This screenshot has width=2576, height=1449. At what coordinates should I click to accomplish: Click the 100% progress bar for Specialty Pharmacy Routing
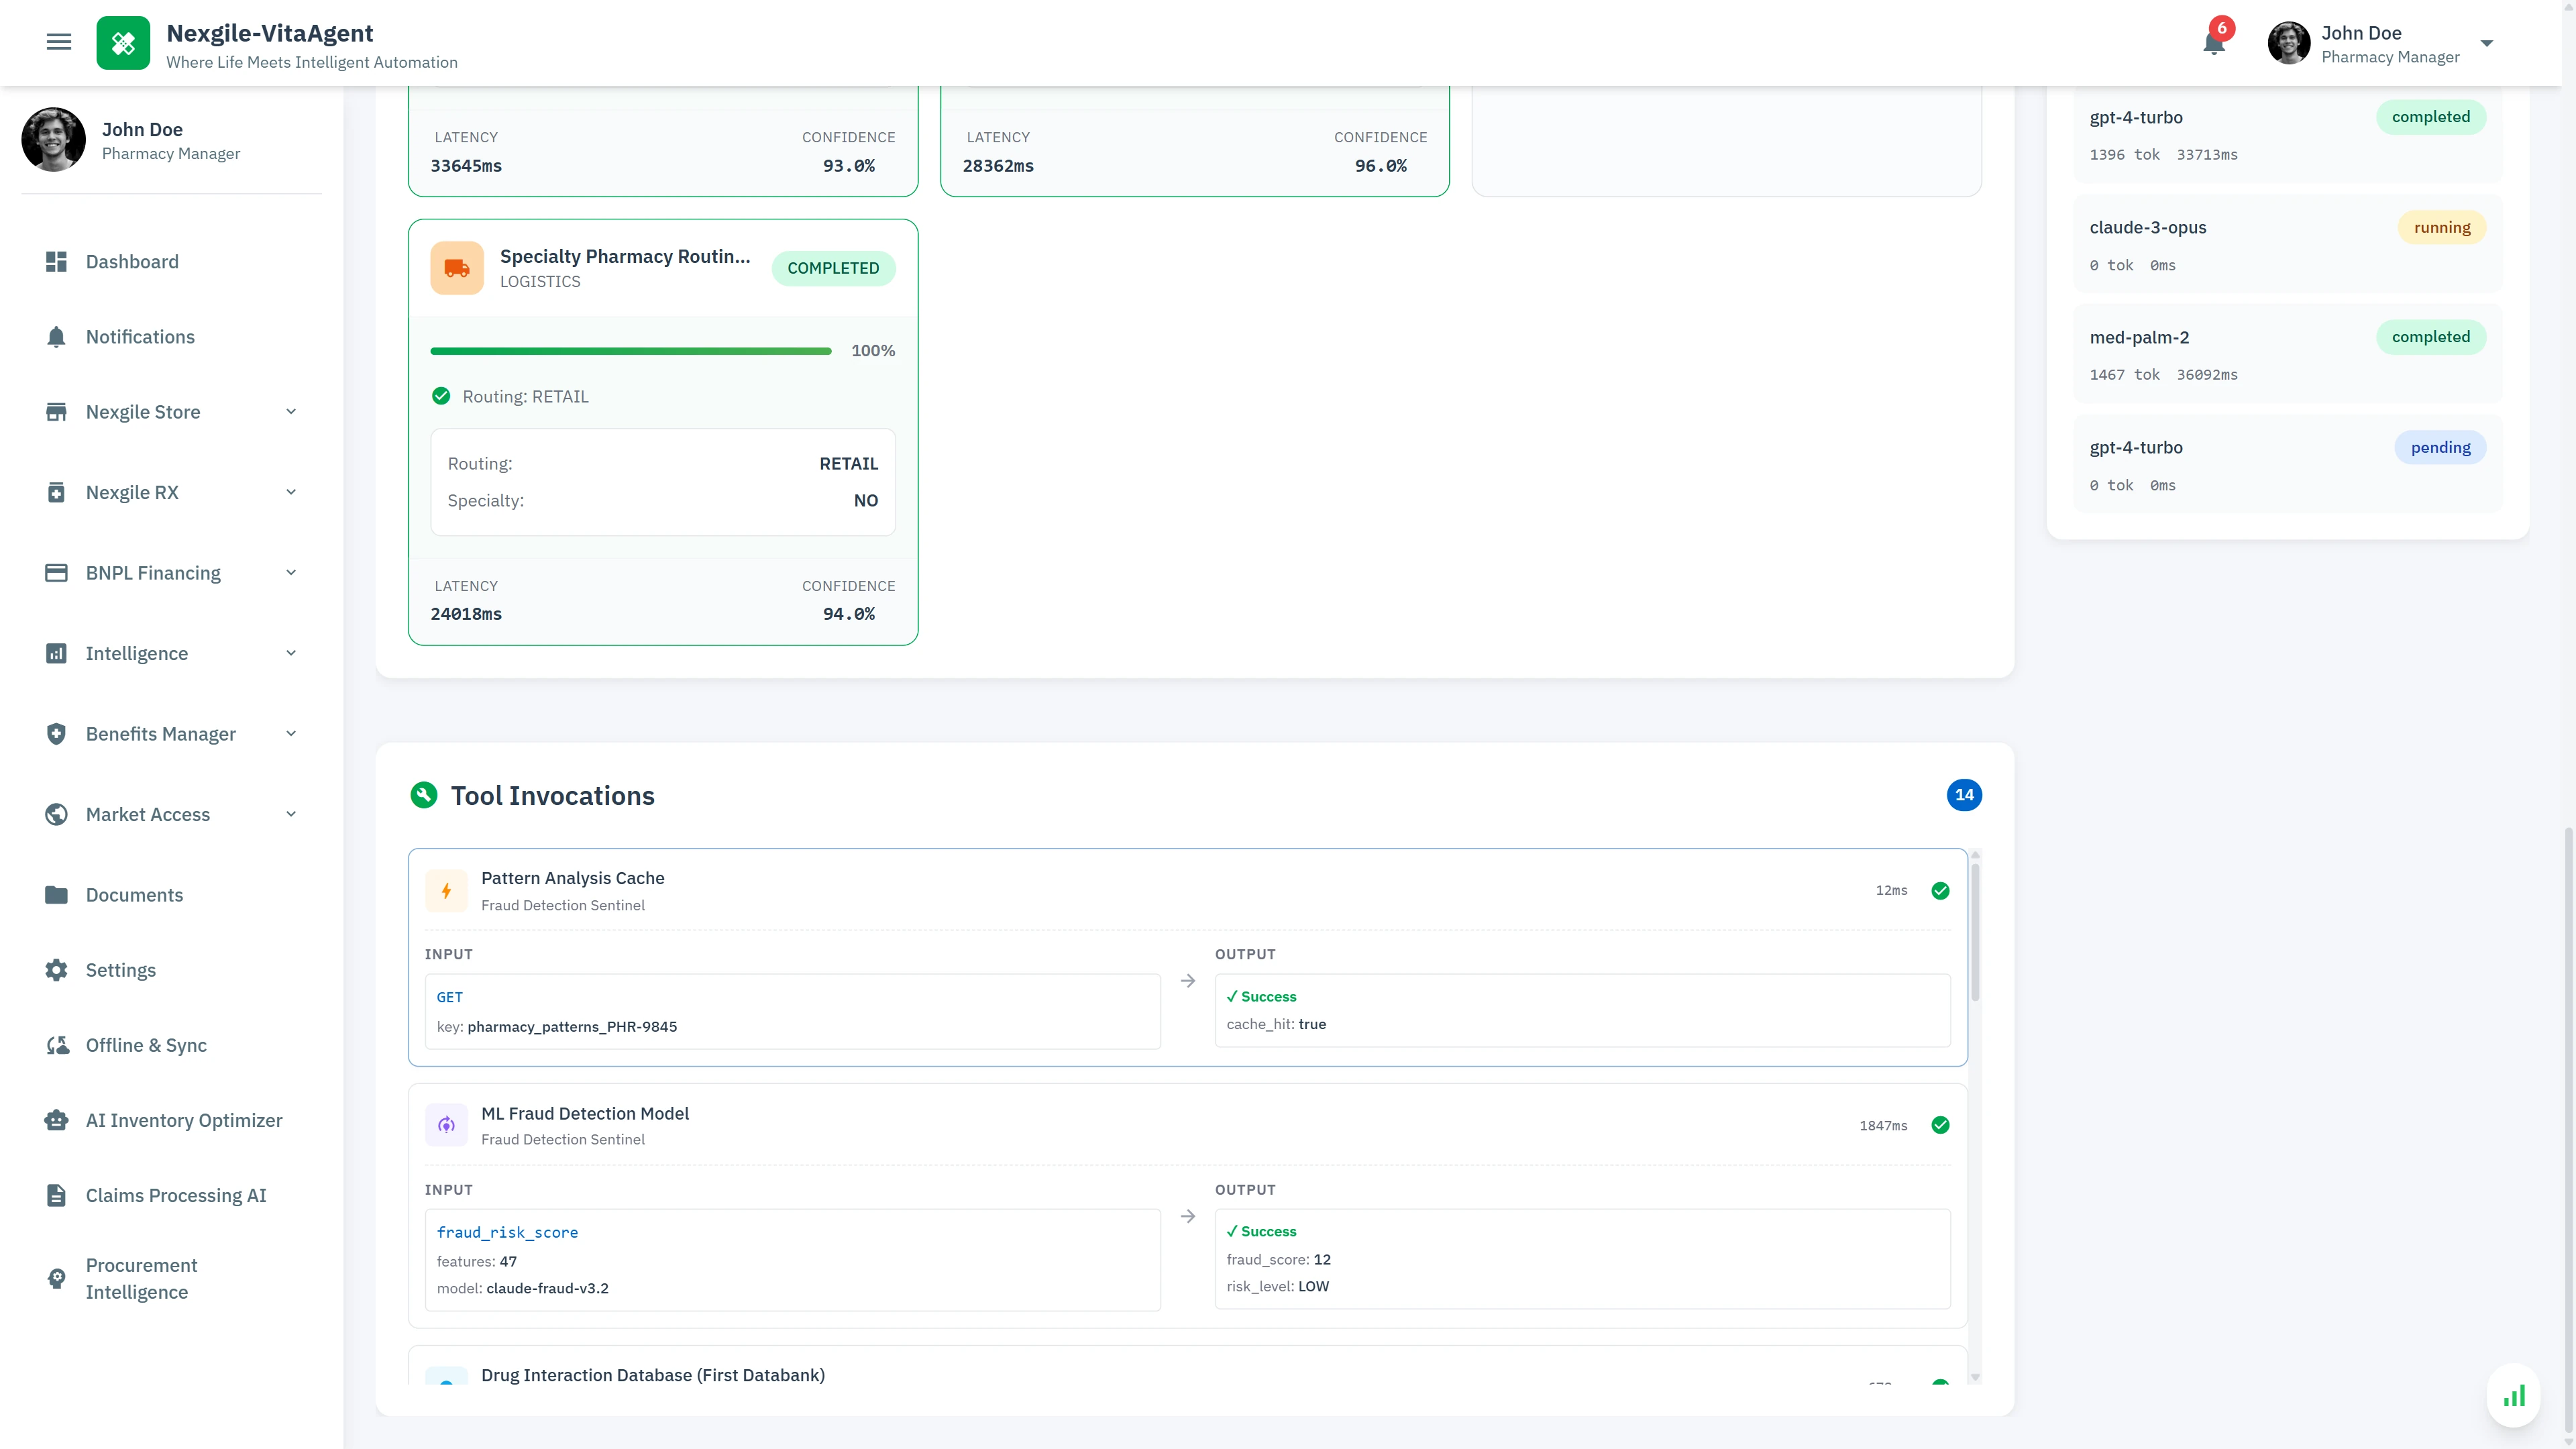pos(630,350)
